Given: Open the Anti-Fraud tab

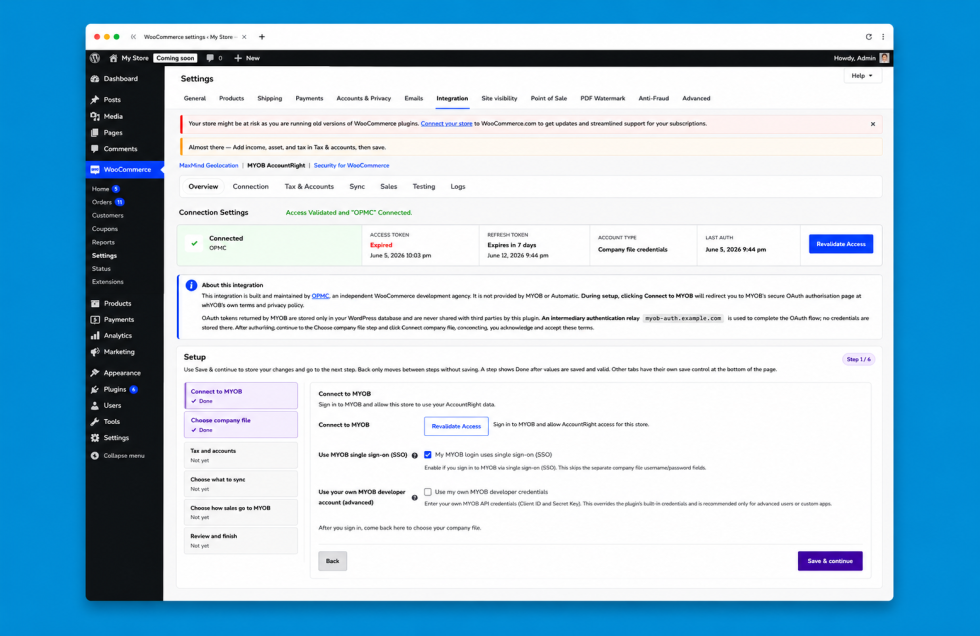Looking at the screenshot, I should pyautogui.click(x=653, y=99).
